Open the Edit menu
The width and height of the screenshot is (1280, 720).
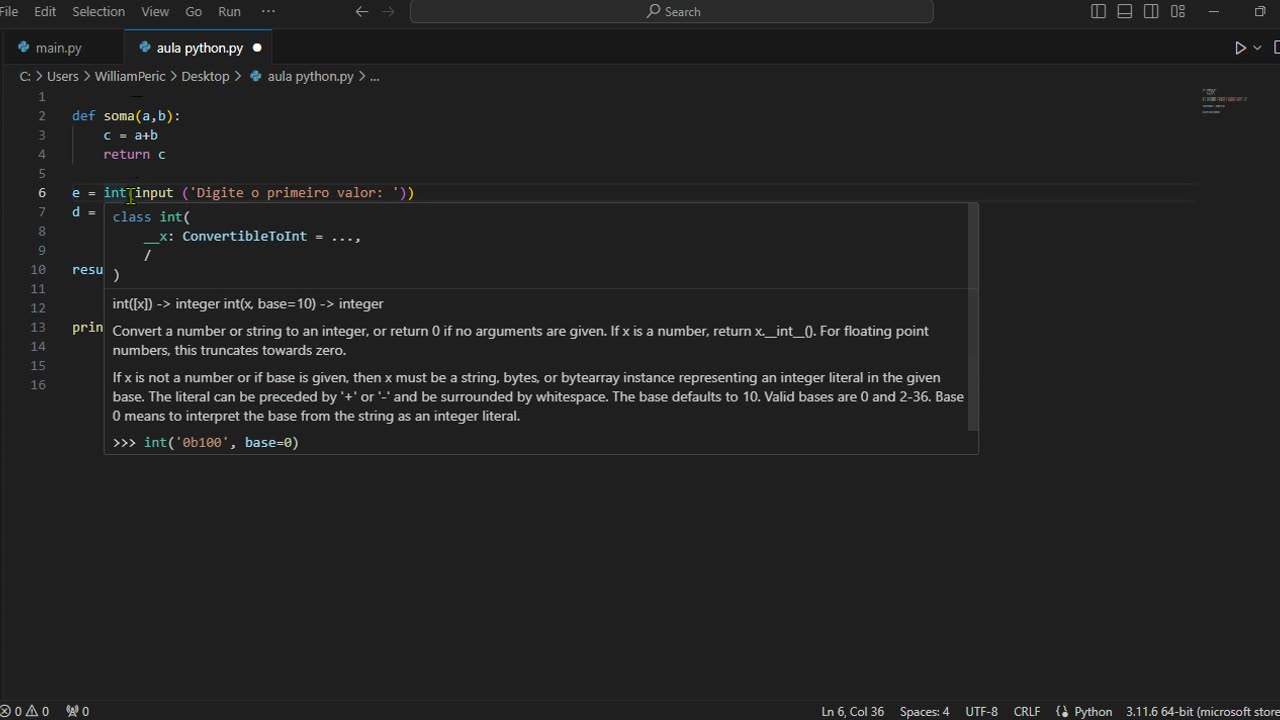45,12
